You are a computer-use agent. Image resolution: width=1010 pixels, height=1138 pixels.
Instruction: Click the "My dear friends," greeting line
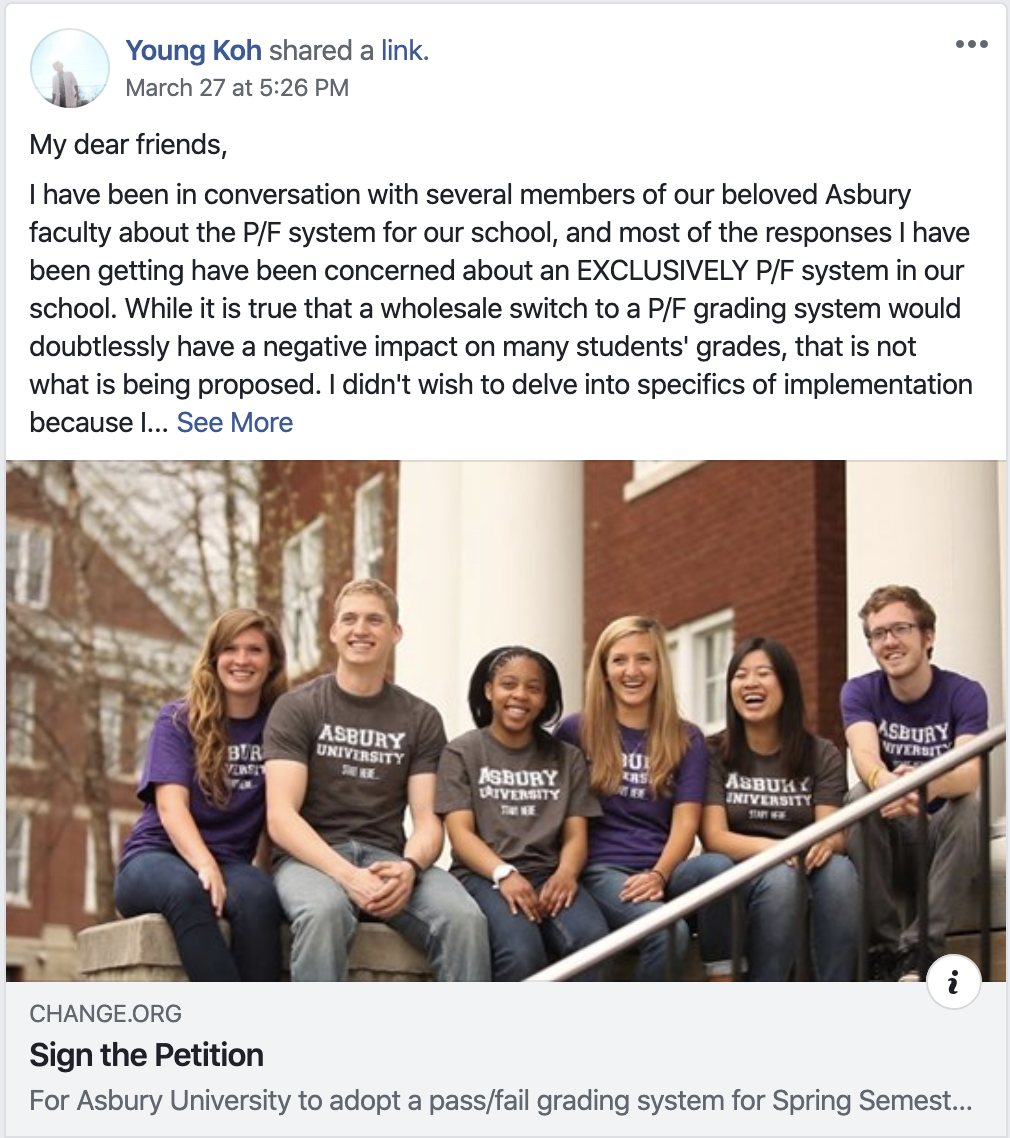pos(129,145)
